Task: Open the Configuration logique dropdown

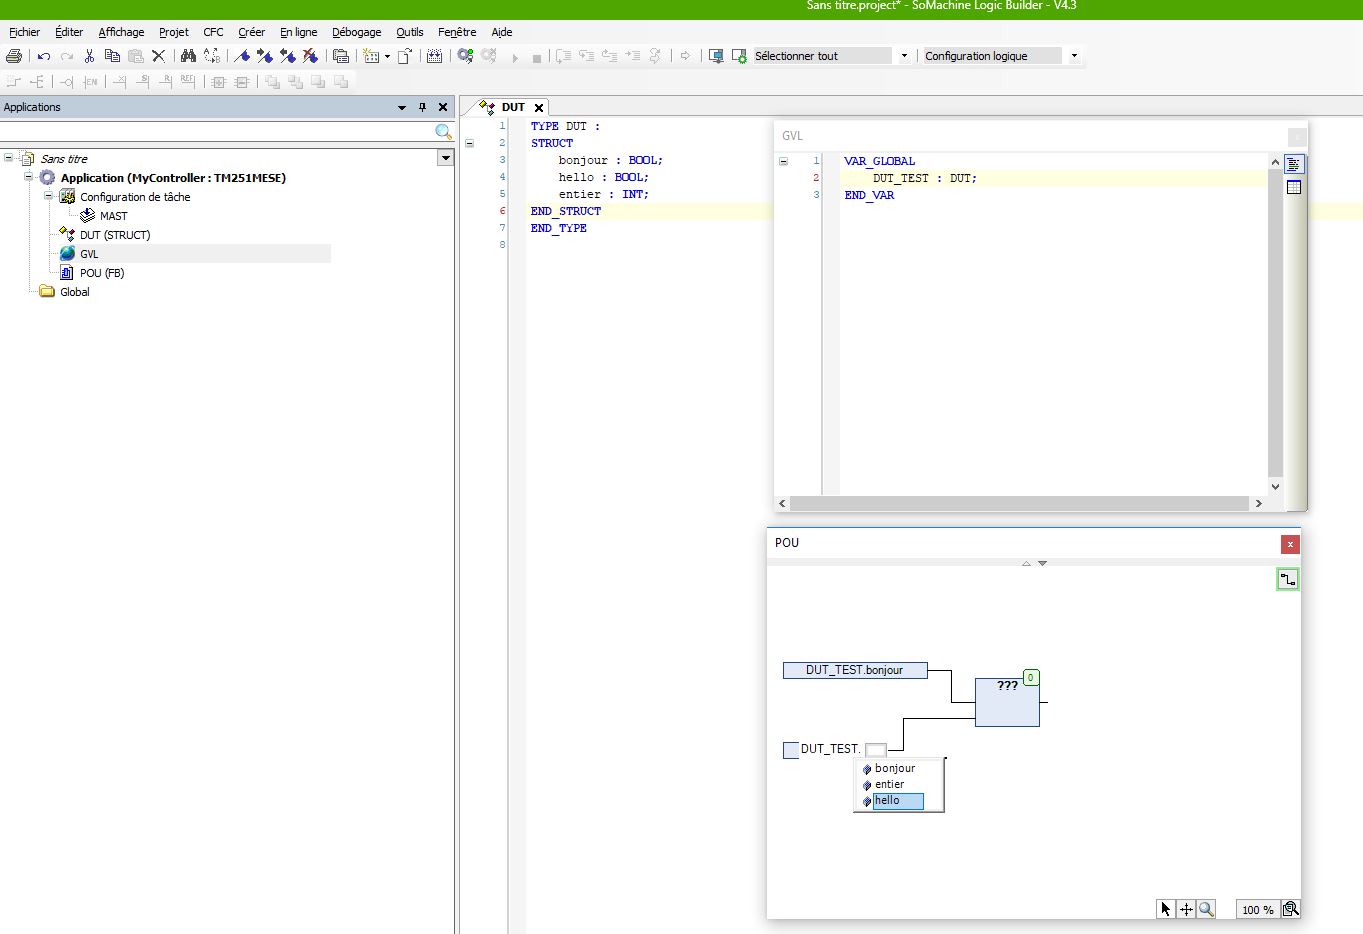Action: 1074,56
